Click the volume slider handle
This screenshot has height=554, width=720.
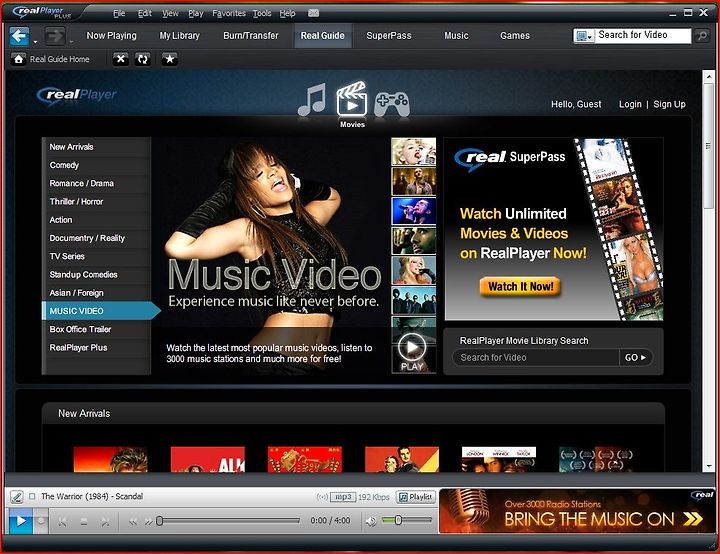pyautogui.click(x=398, y=520)
